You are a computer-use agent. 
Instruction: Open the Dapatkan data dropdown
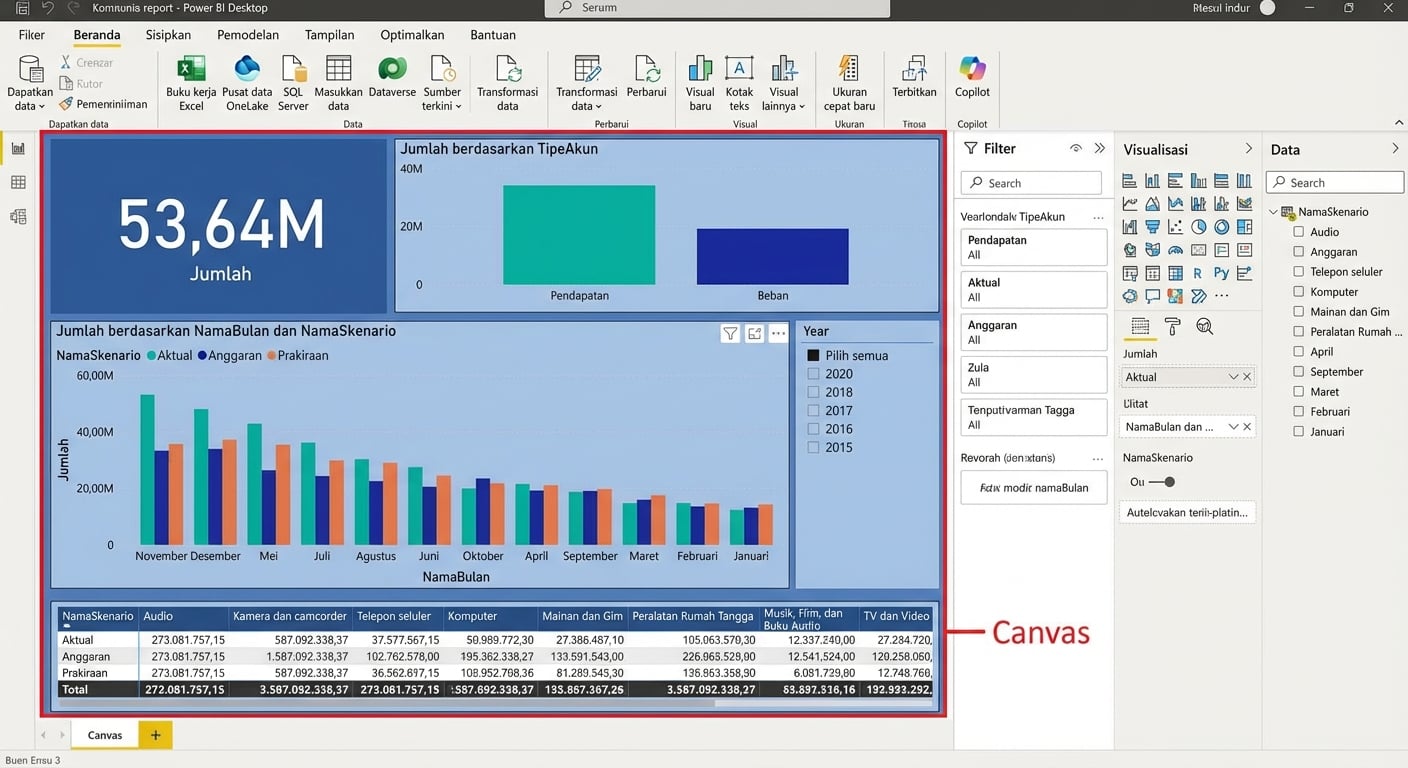point(30,106)
